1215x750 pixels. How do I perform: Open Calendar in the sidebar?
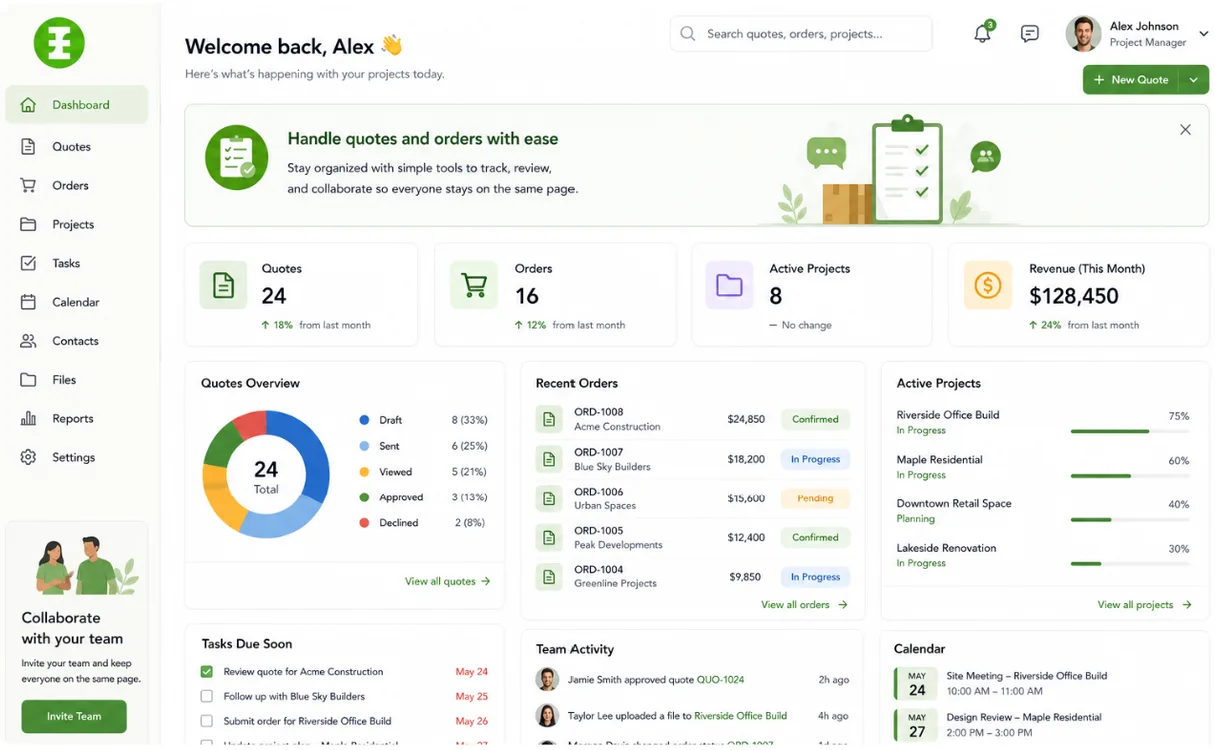tap(77, 302)
